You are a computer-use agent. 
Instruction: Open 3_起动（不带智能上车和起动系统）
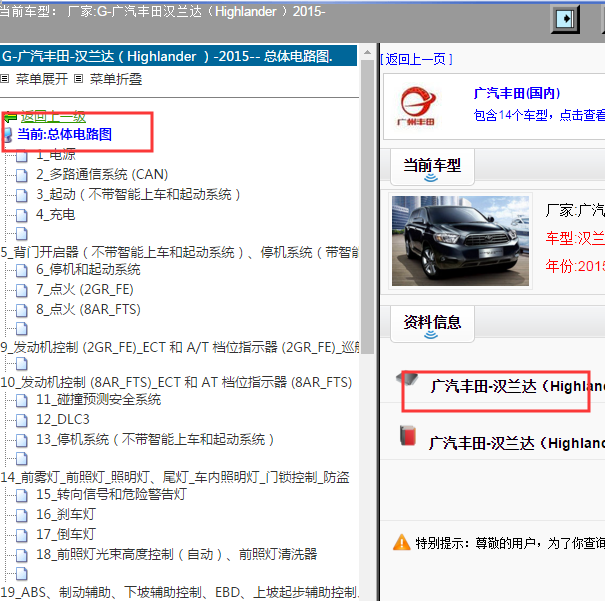pyautogui.click(x=139, y=194)
